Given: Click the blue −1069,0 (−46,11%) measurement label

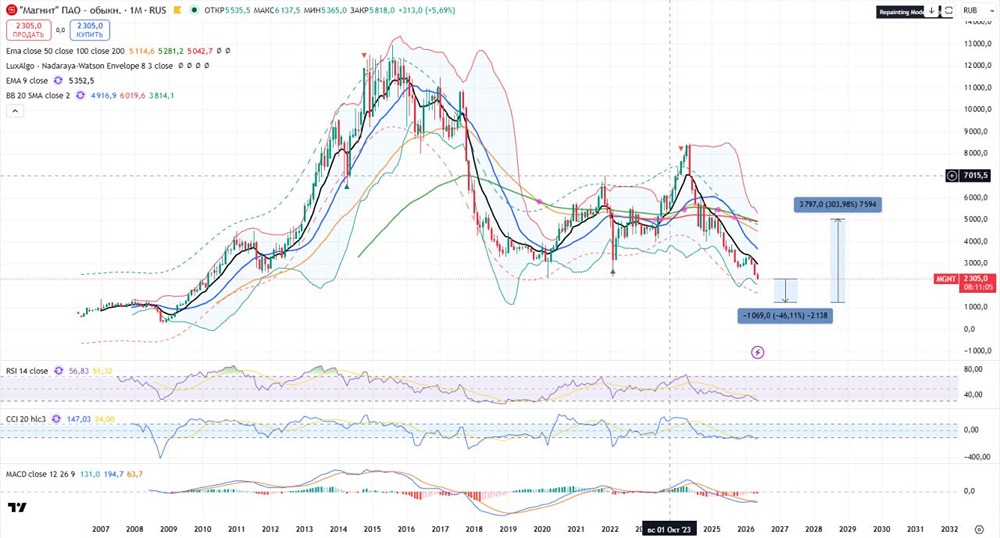Looking at the screenshot, I should (x=785, y=316).
